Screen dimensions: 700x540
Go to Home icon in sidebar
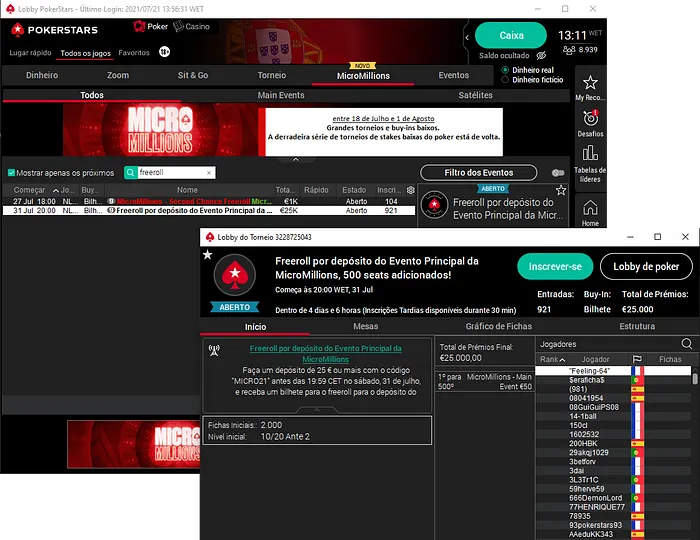590,208
